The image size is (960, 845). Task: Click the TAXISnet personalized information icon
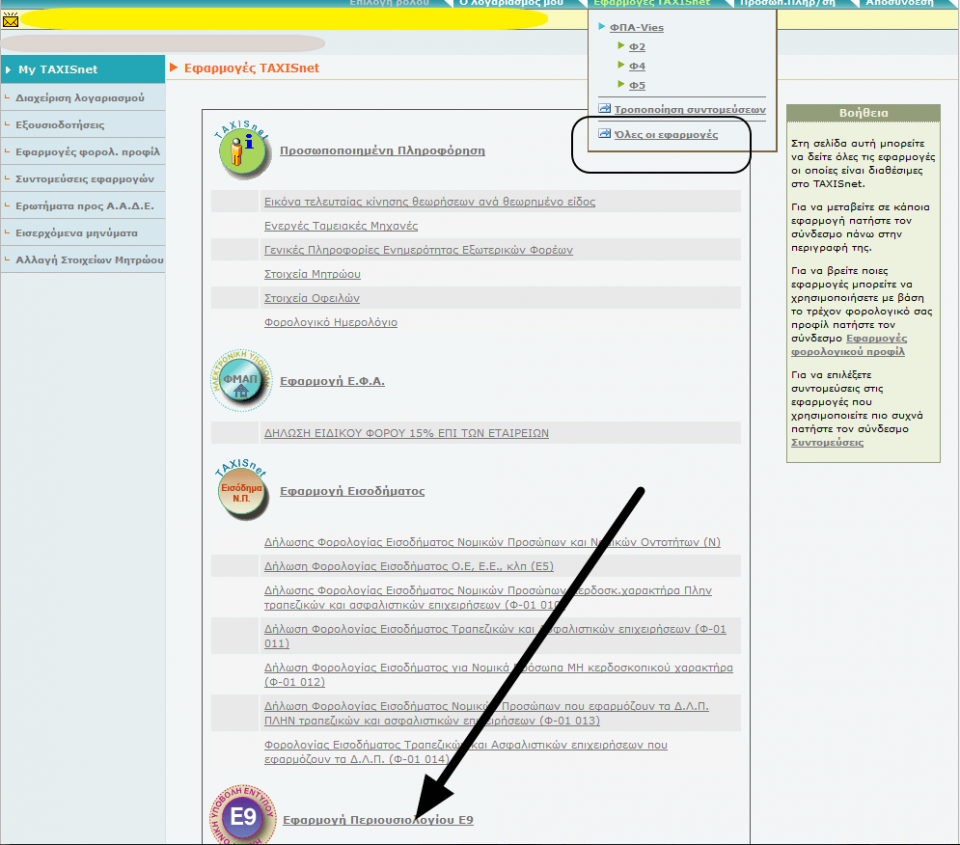point(243,150)
